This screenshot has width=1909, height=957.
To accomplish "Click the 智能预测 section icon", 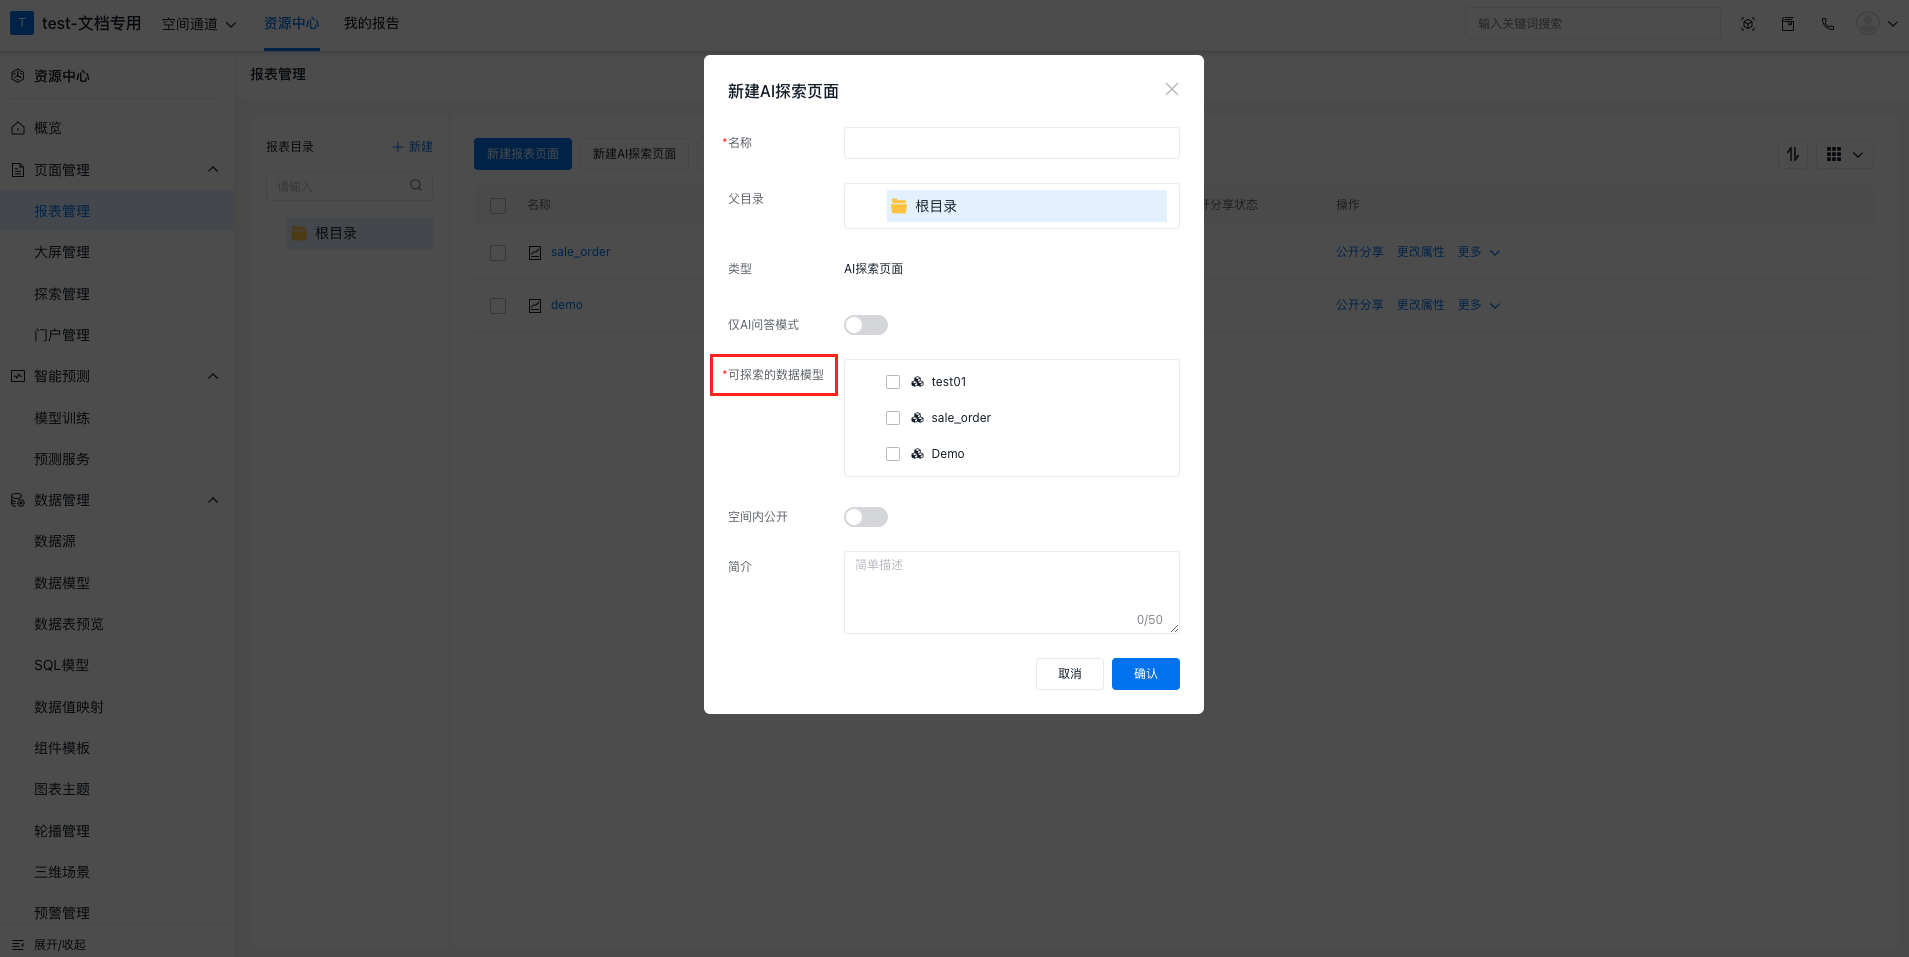I will (x=18, y=376).
